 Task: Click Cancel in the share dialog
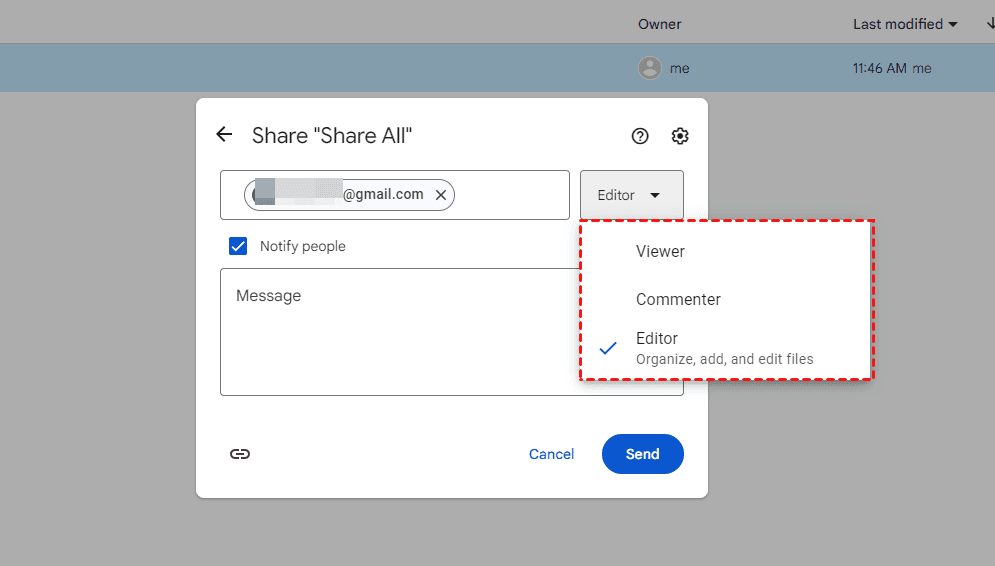tap(551, 454)
